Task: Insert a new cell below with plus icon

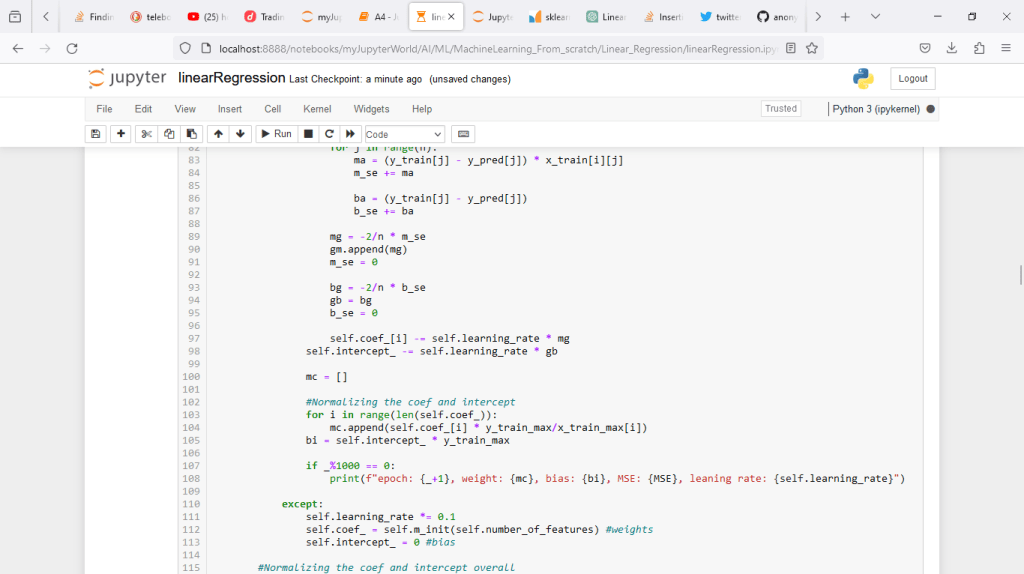Action: pos(121,134)
